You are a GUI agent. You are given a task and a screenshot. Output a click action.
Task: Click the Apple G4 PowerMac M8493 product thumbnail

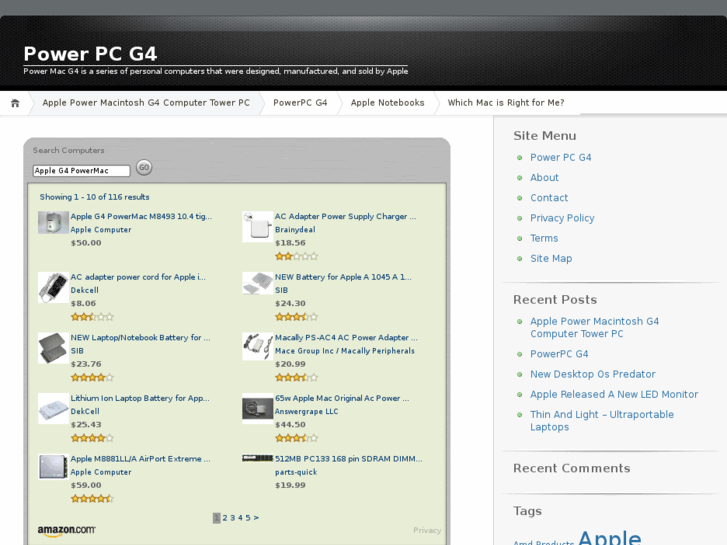53,223
